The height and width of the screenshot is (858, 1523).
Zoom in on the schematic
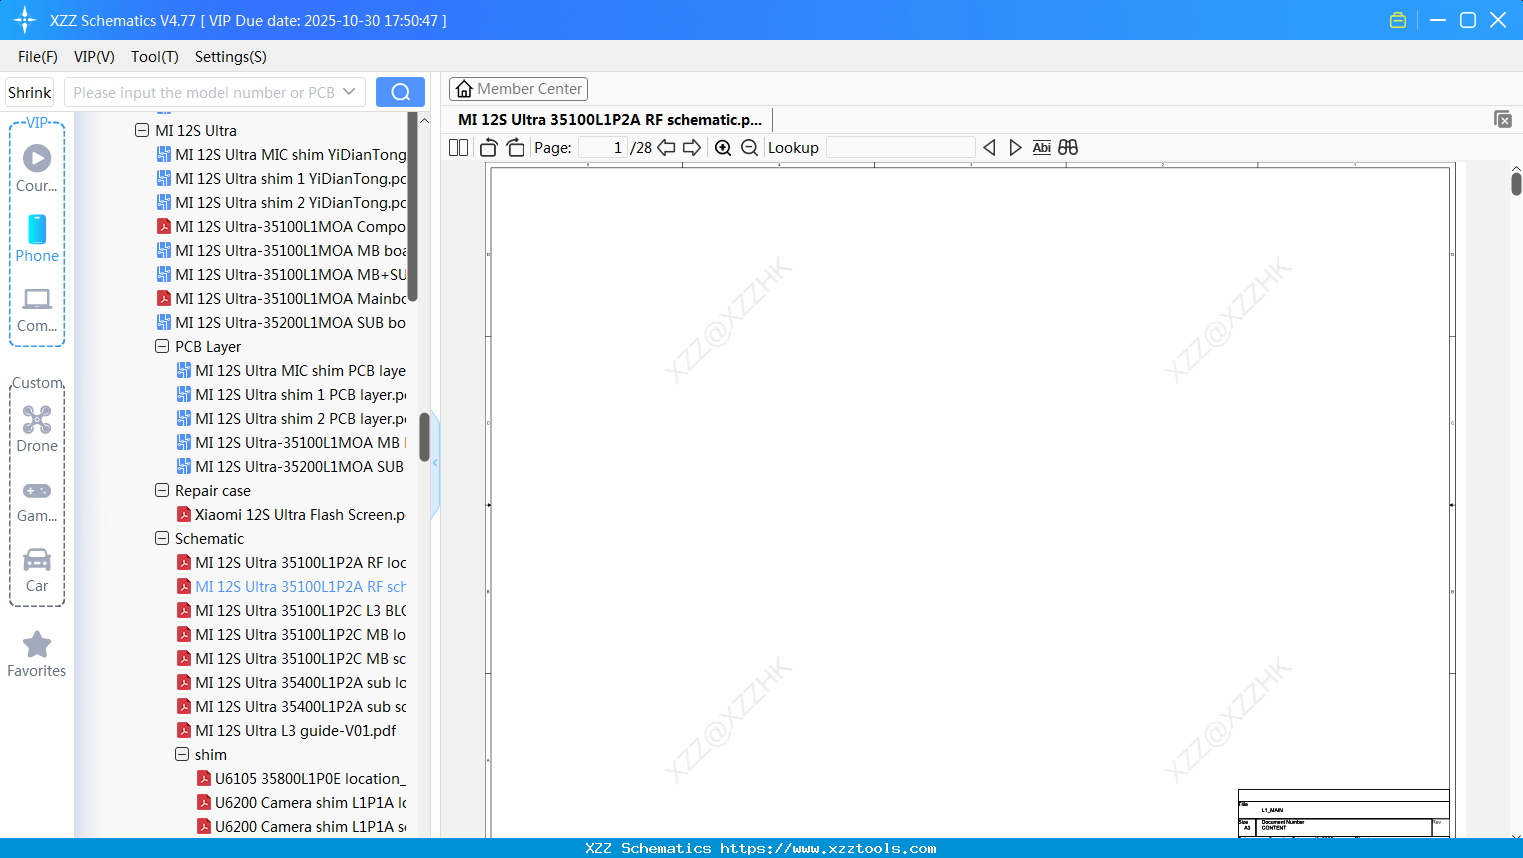pos(723,148)
